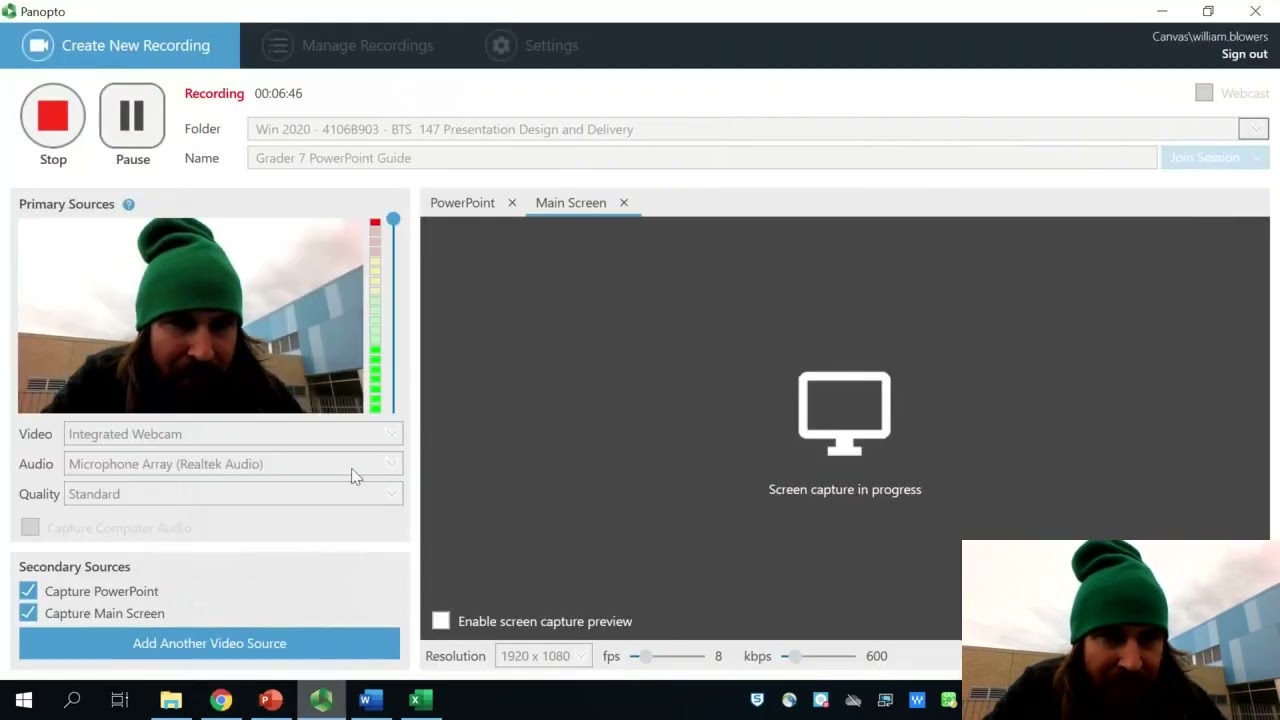This screenshot has height=720, width=1280.
Task: Expand the Folder dropdown arrow
Action: pyautogui.click(x=1254, y=129)
